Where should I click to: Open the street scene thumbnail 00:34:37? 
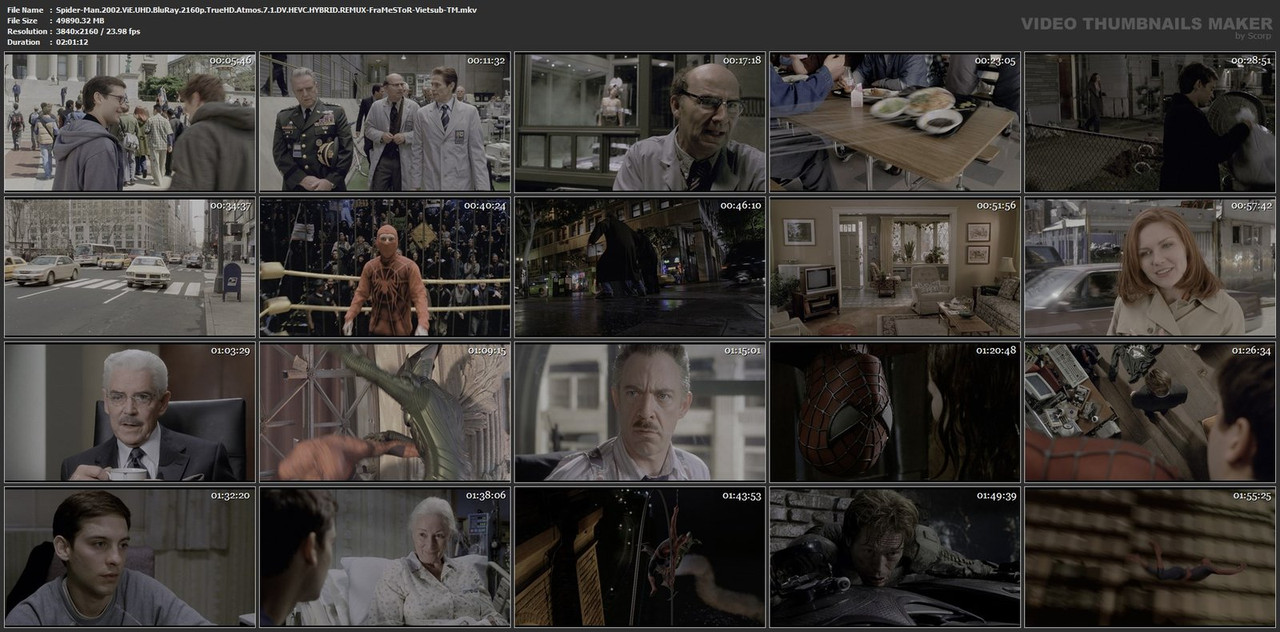[x=130, y=267]
